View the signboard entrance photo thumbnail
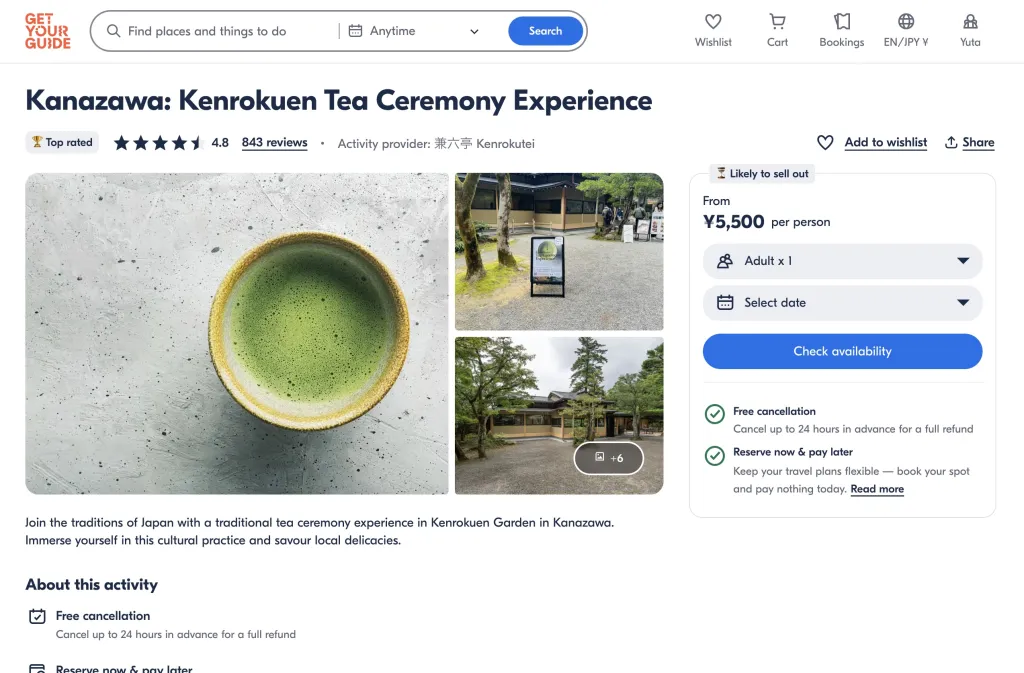 [558, 251]
